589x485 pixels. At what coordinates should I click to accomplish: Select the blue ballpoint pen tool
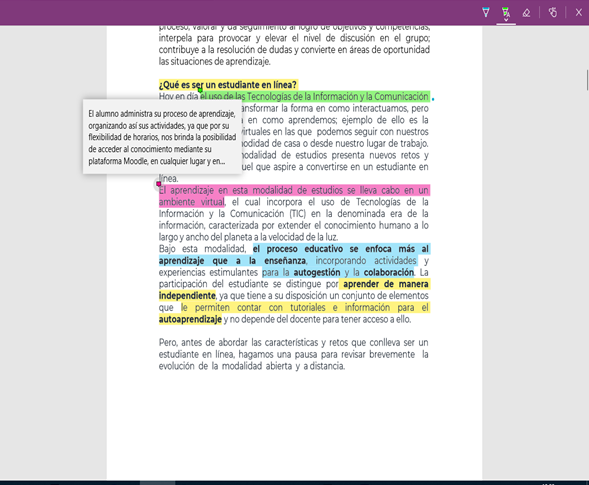click(x=486, y=12)
